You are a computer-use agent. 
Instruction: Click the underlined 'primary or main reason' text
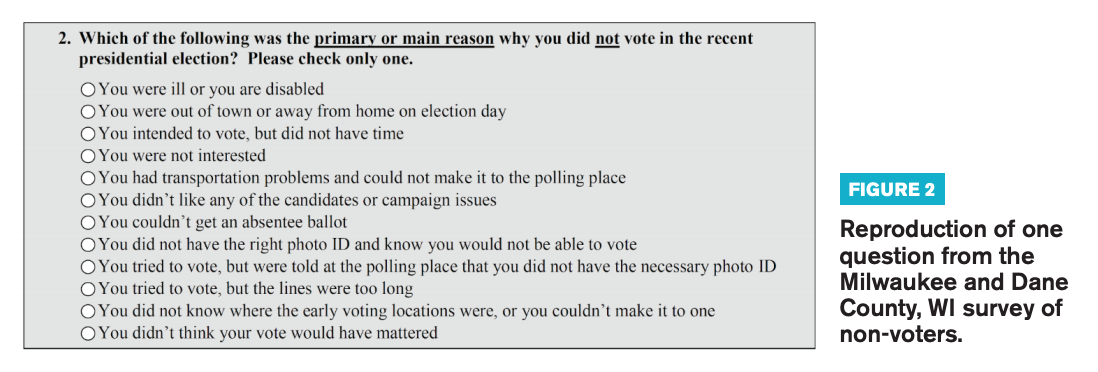click(x=404, y=39)
